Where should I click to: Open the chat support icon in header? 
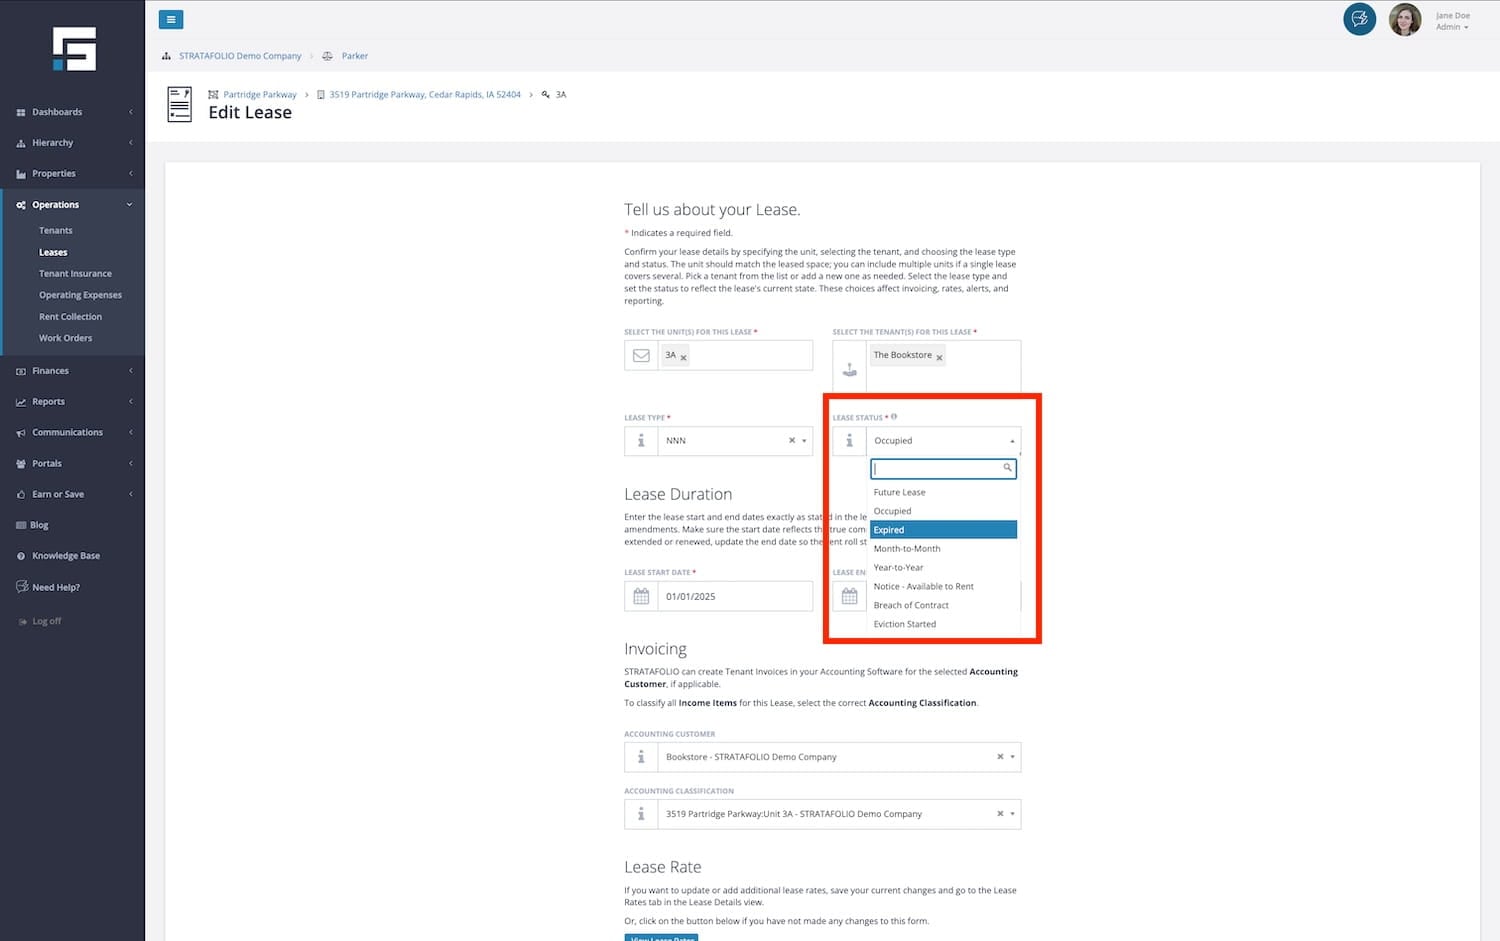(1359, 19)
